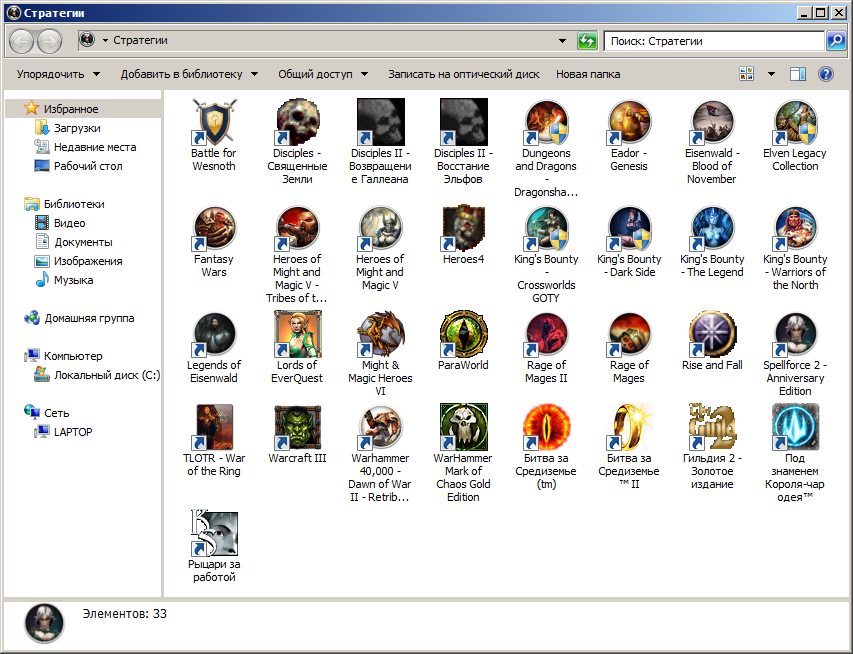Select the Elven Legacy Collection icon

click(795, 122)
